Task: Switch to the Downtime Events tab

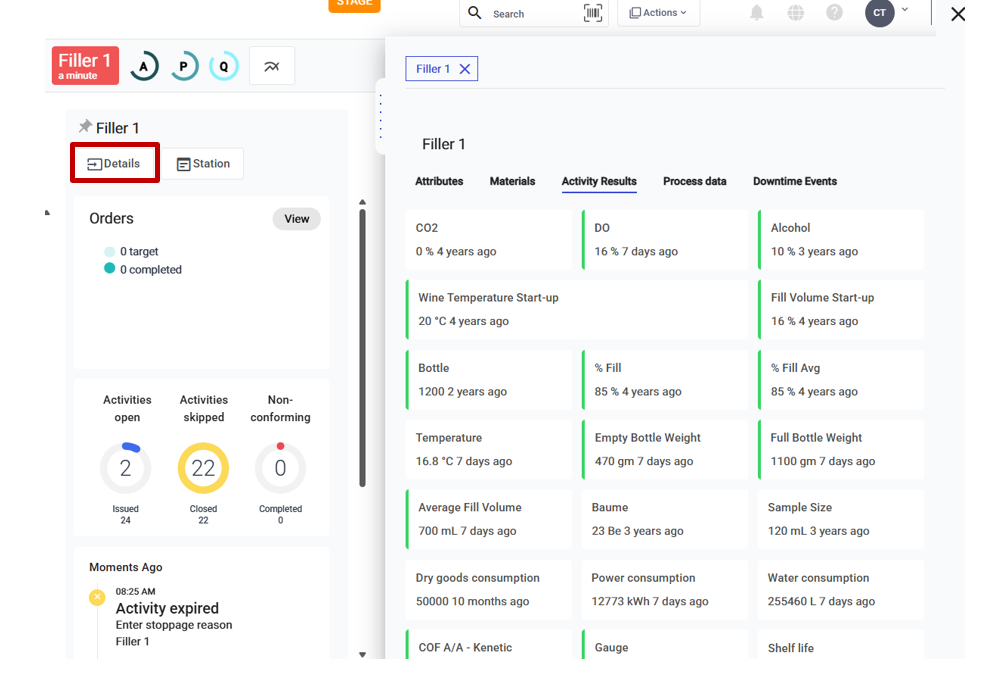Action: (x=795, y=181)
